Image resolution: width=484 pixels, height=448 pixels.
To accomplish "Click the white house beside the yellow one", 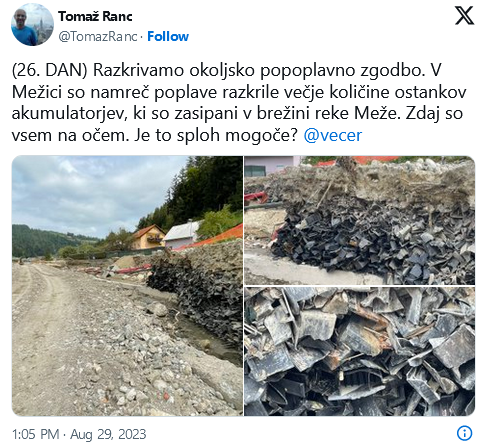I will click(x=182, y=235).
